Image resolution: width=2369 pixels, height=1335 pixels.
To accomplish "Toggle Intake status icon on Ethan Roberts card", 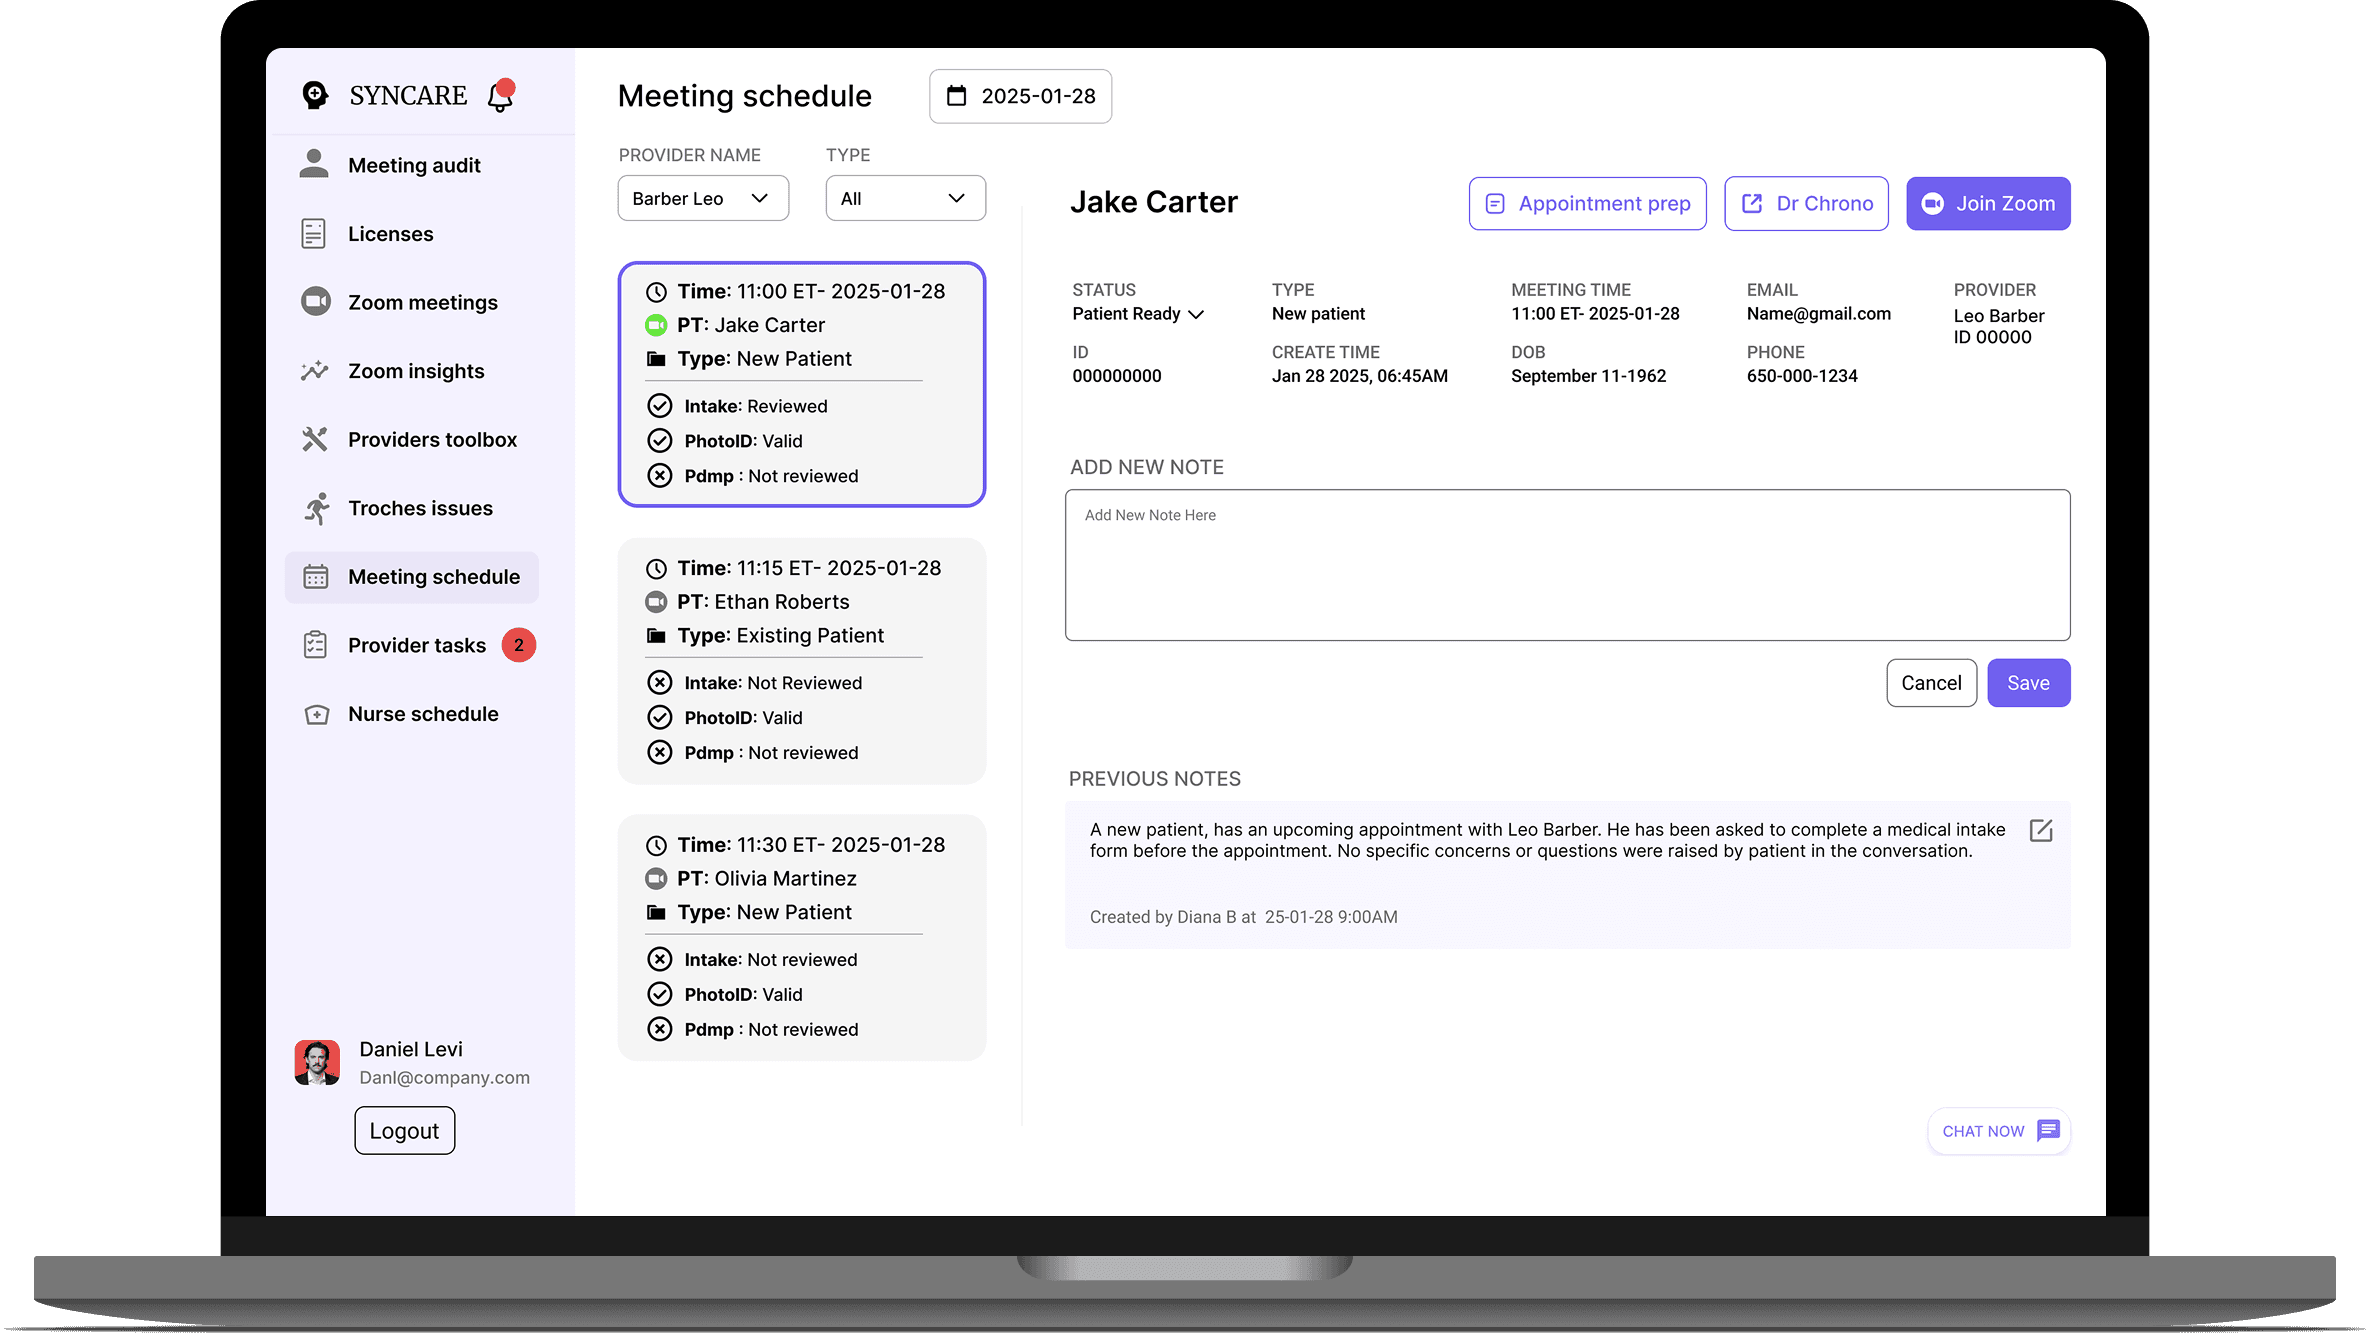I will click(x=659, y=683).
